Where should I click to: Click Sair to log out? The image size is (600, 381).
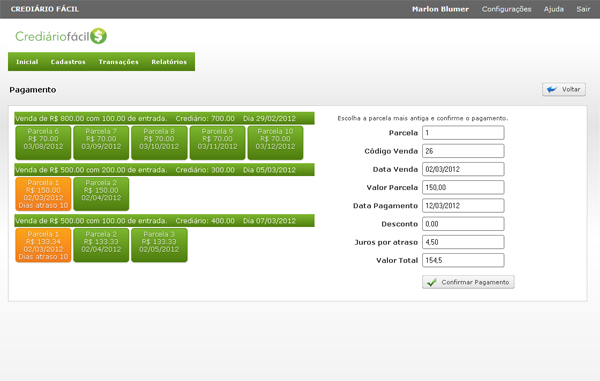click(583, 9)
